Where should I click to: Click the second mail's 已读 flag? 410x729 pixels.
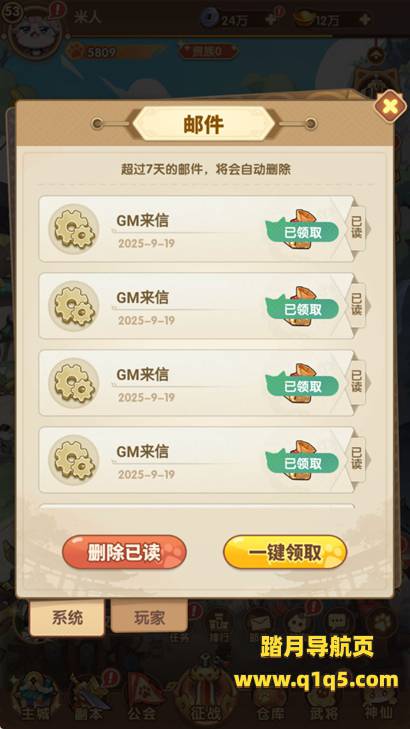tap(357, 306)
